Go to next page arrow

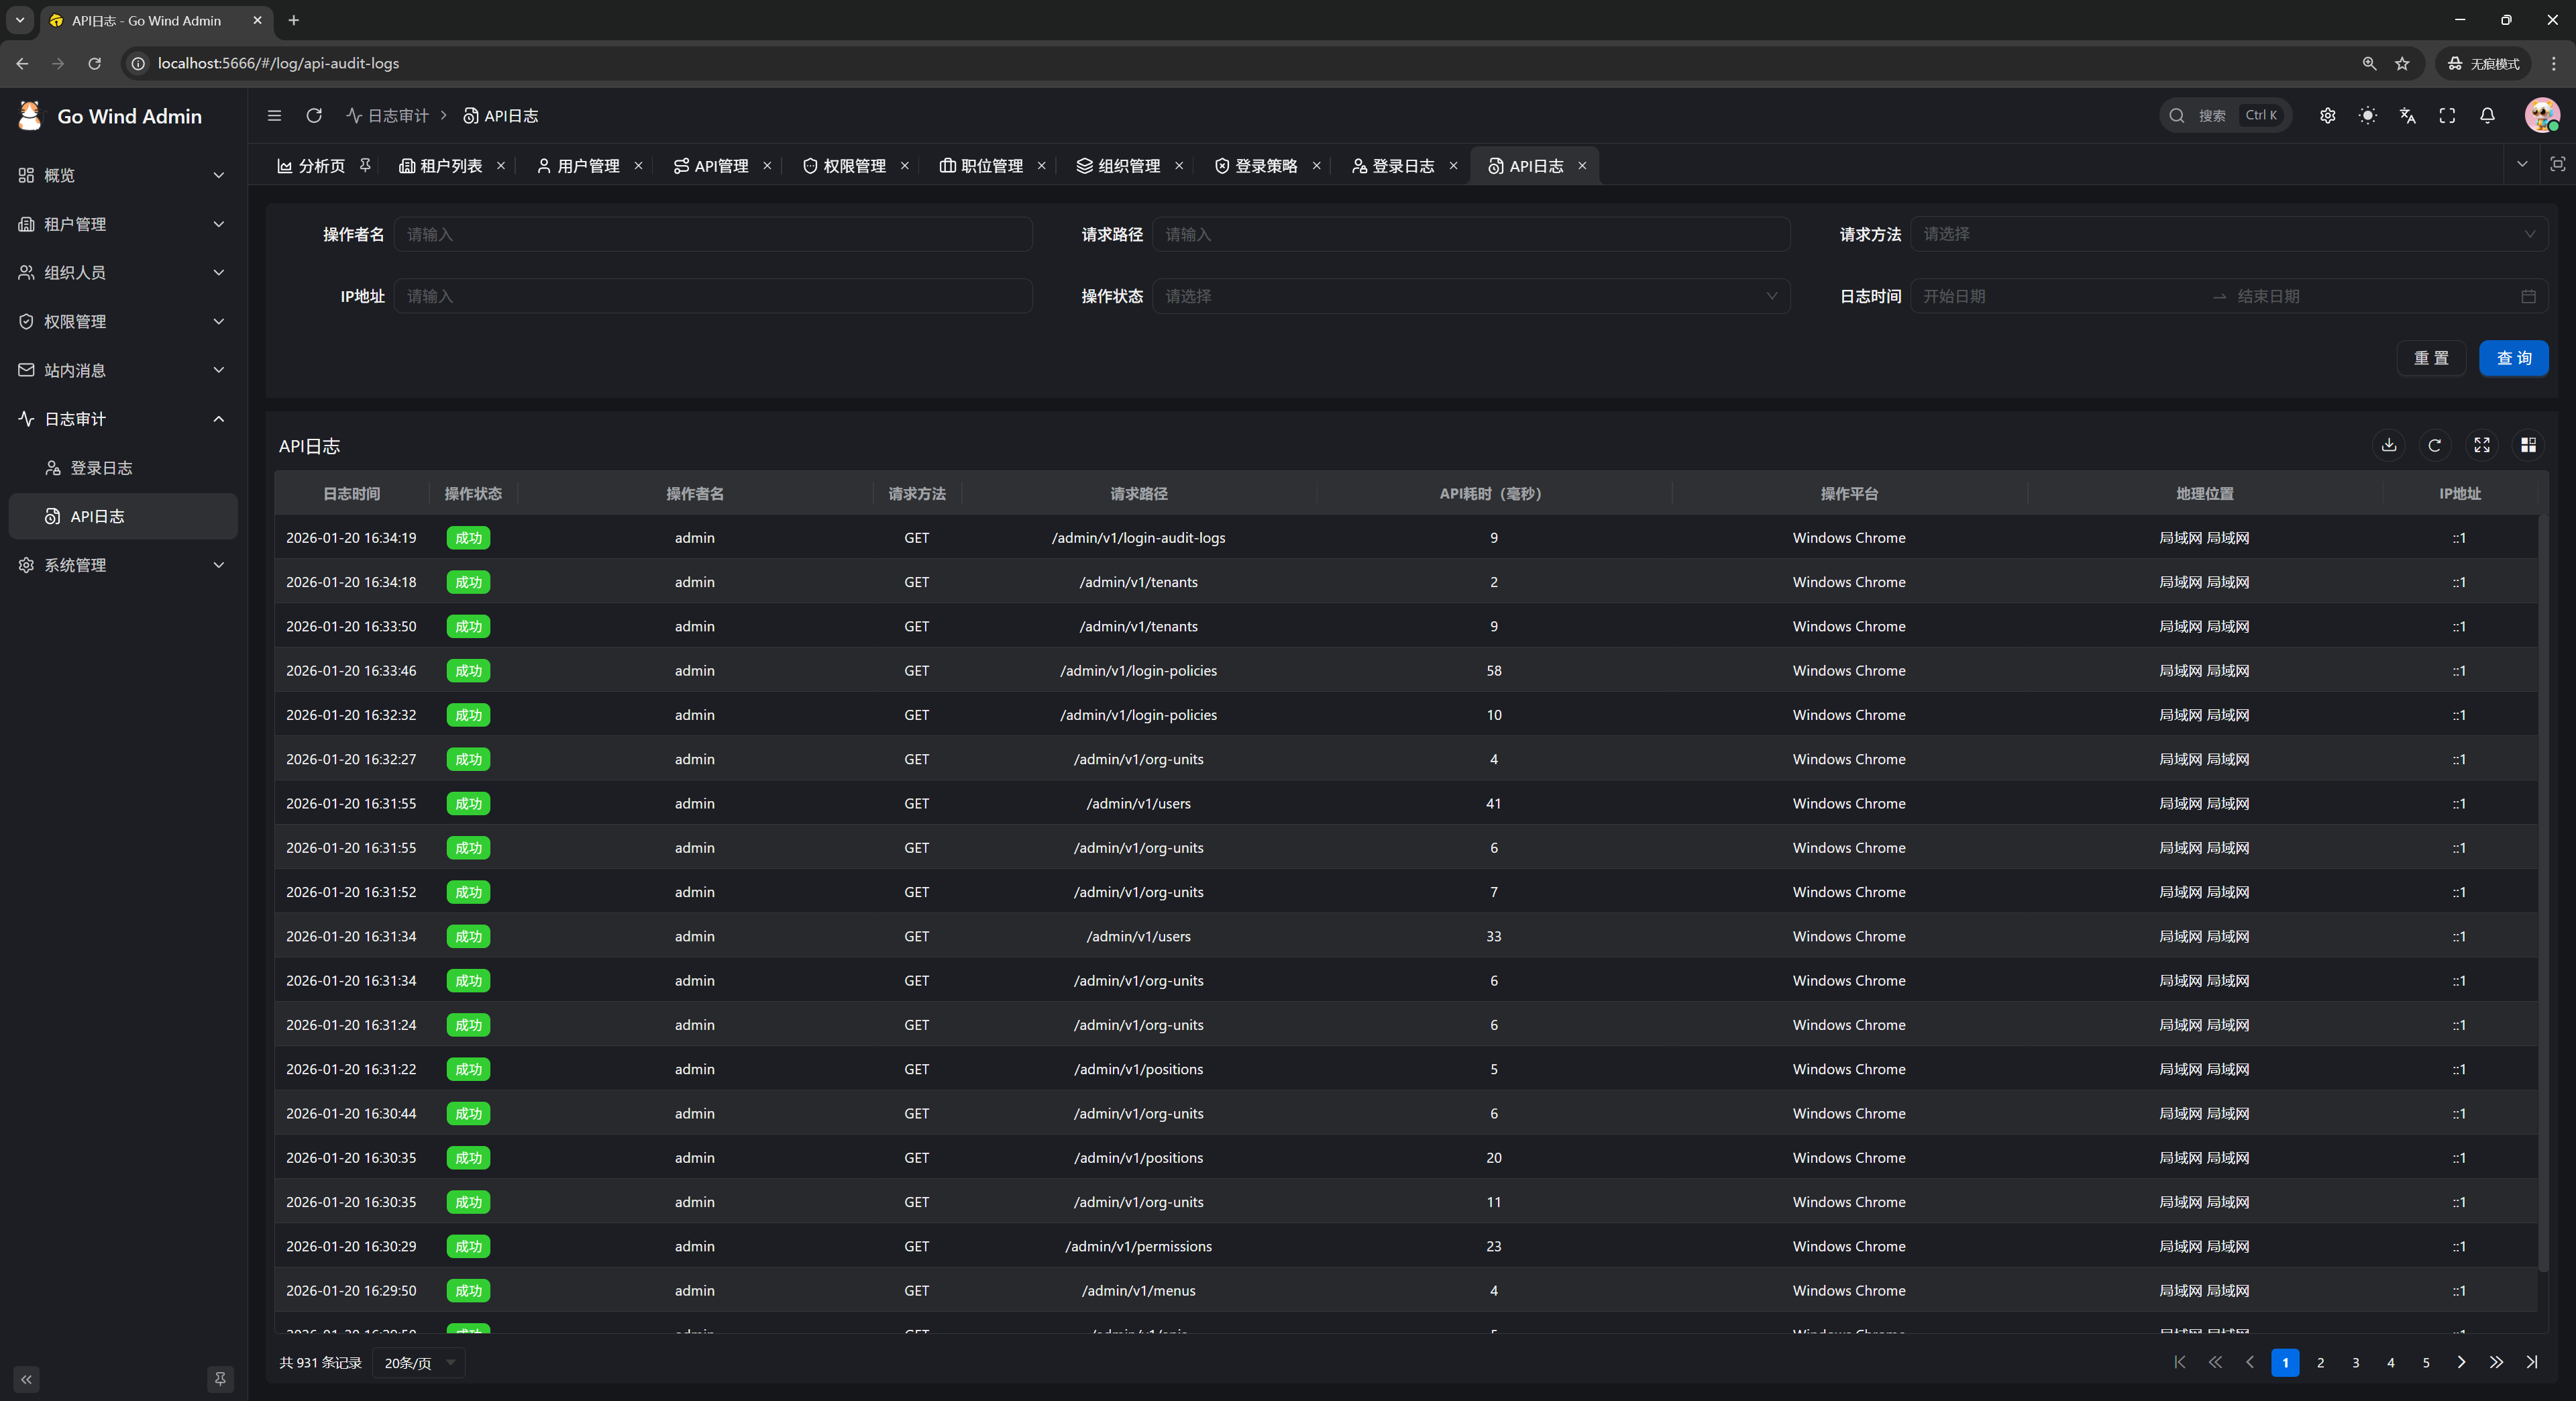(x=2462, y=1362)
